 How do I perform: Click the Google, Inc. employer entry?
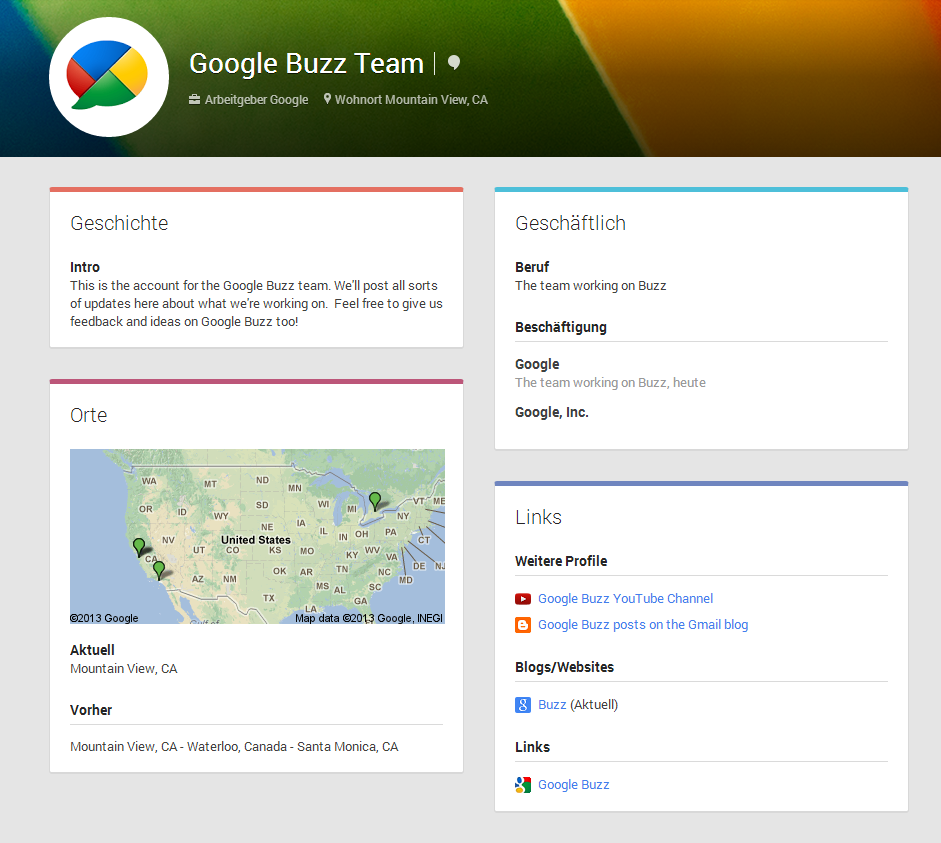point(552,412)
